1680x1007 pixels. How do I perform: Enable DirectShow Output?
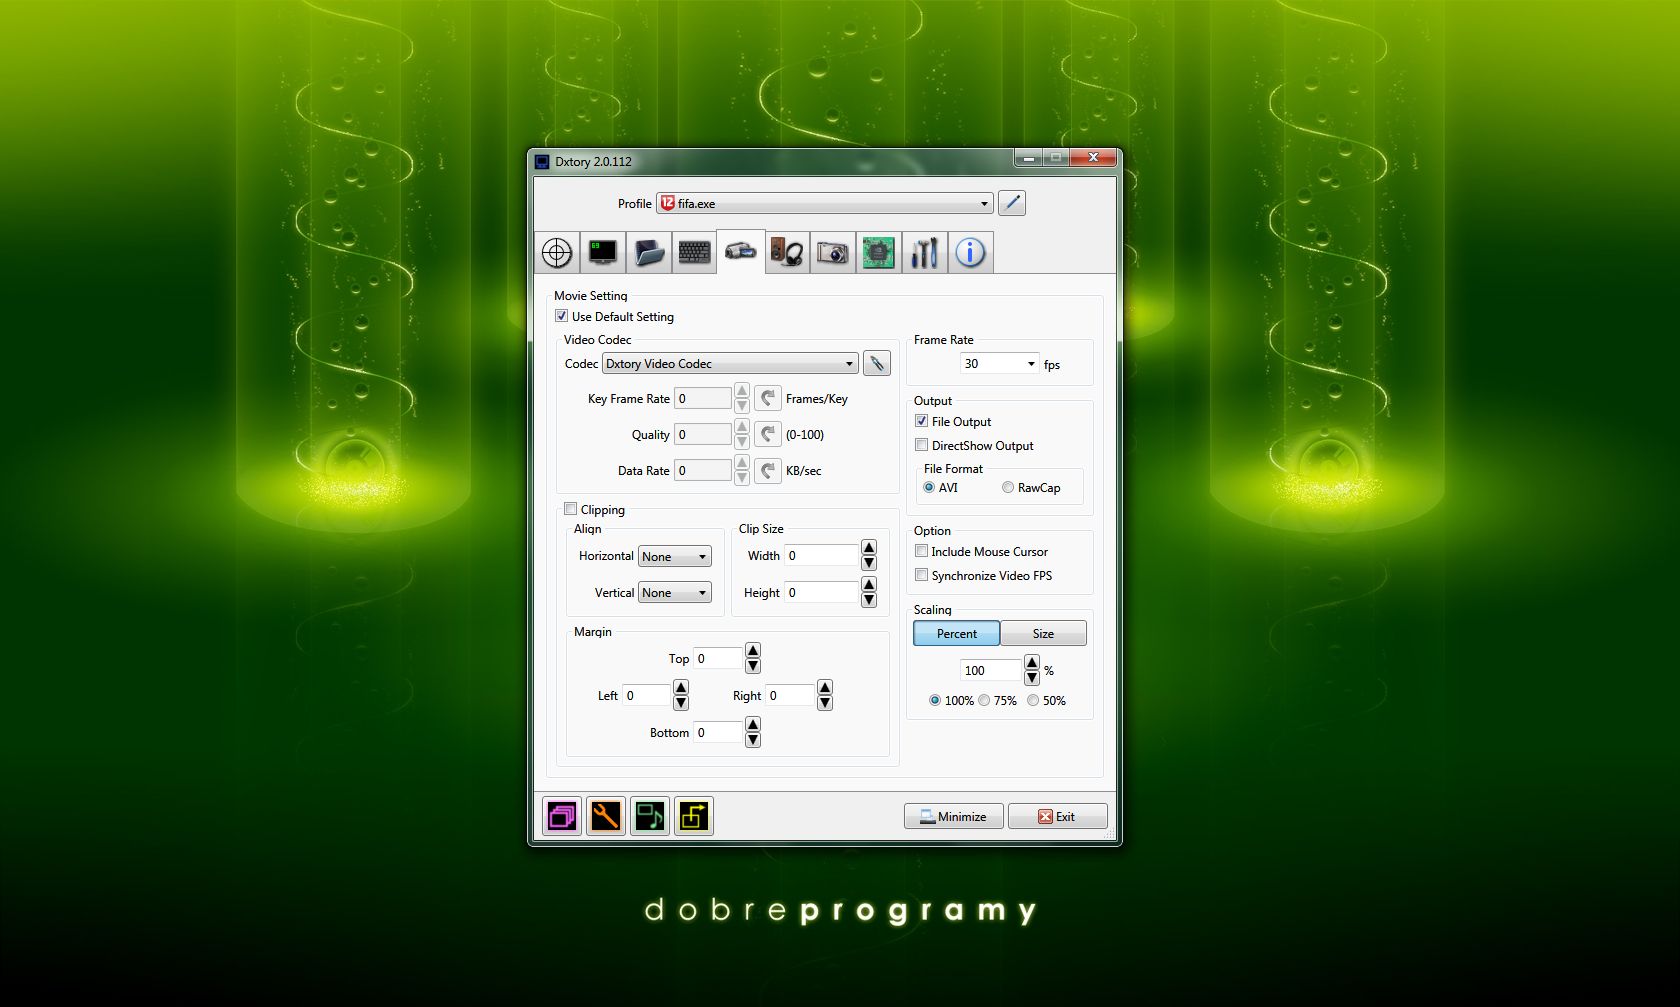pos(922,445)
